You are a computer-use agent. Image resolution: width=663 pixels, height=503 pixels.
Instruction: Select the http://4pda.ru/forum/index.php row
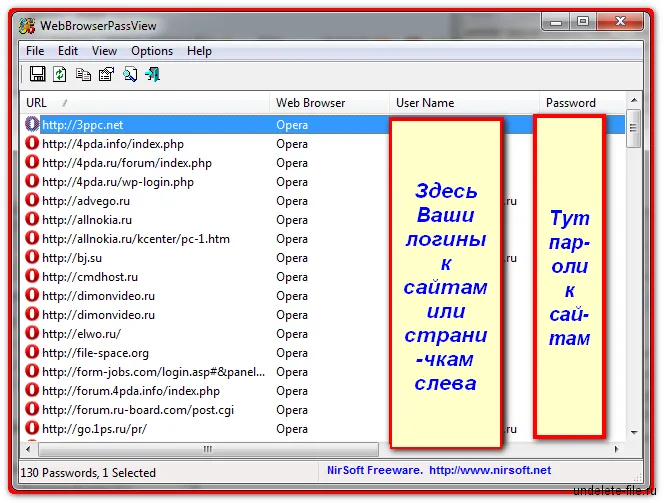tap(322, 163)
